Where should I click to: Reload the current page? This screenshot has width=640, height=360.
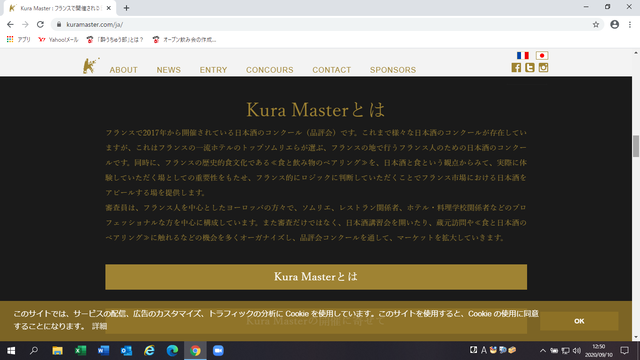pos(40,24)
